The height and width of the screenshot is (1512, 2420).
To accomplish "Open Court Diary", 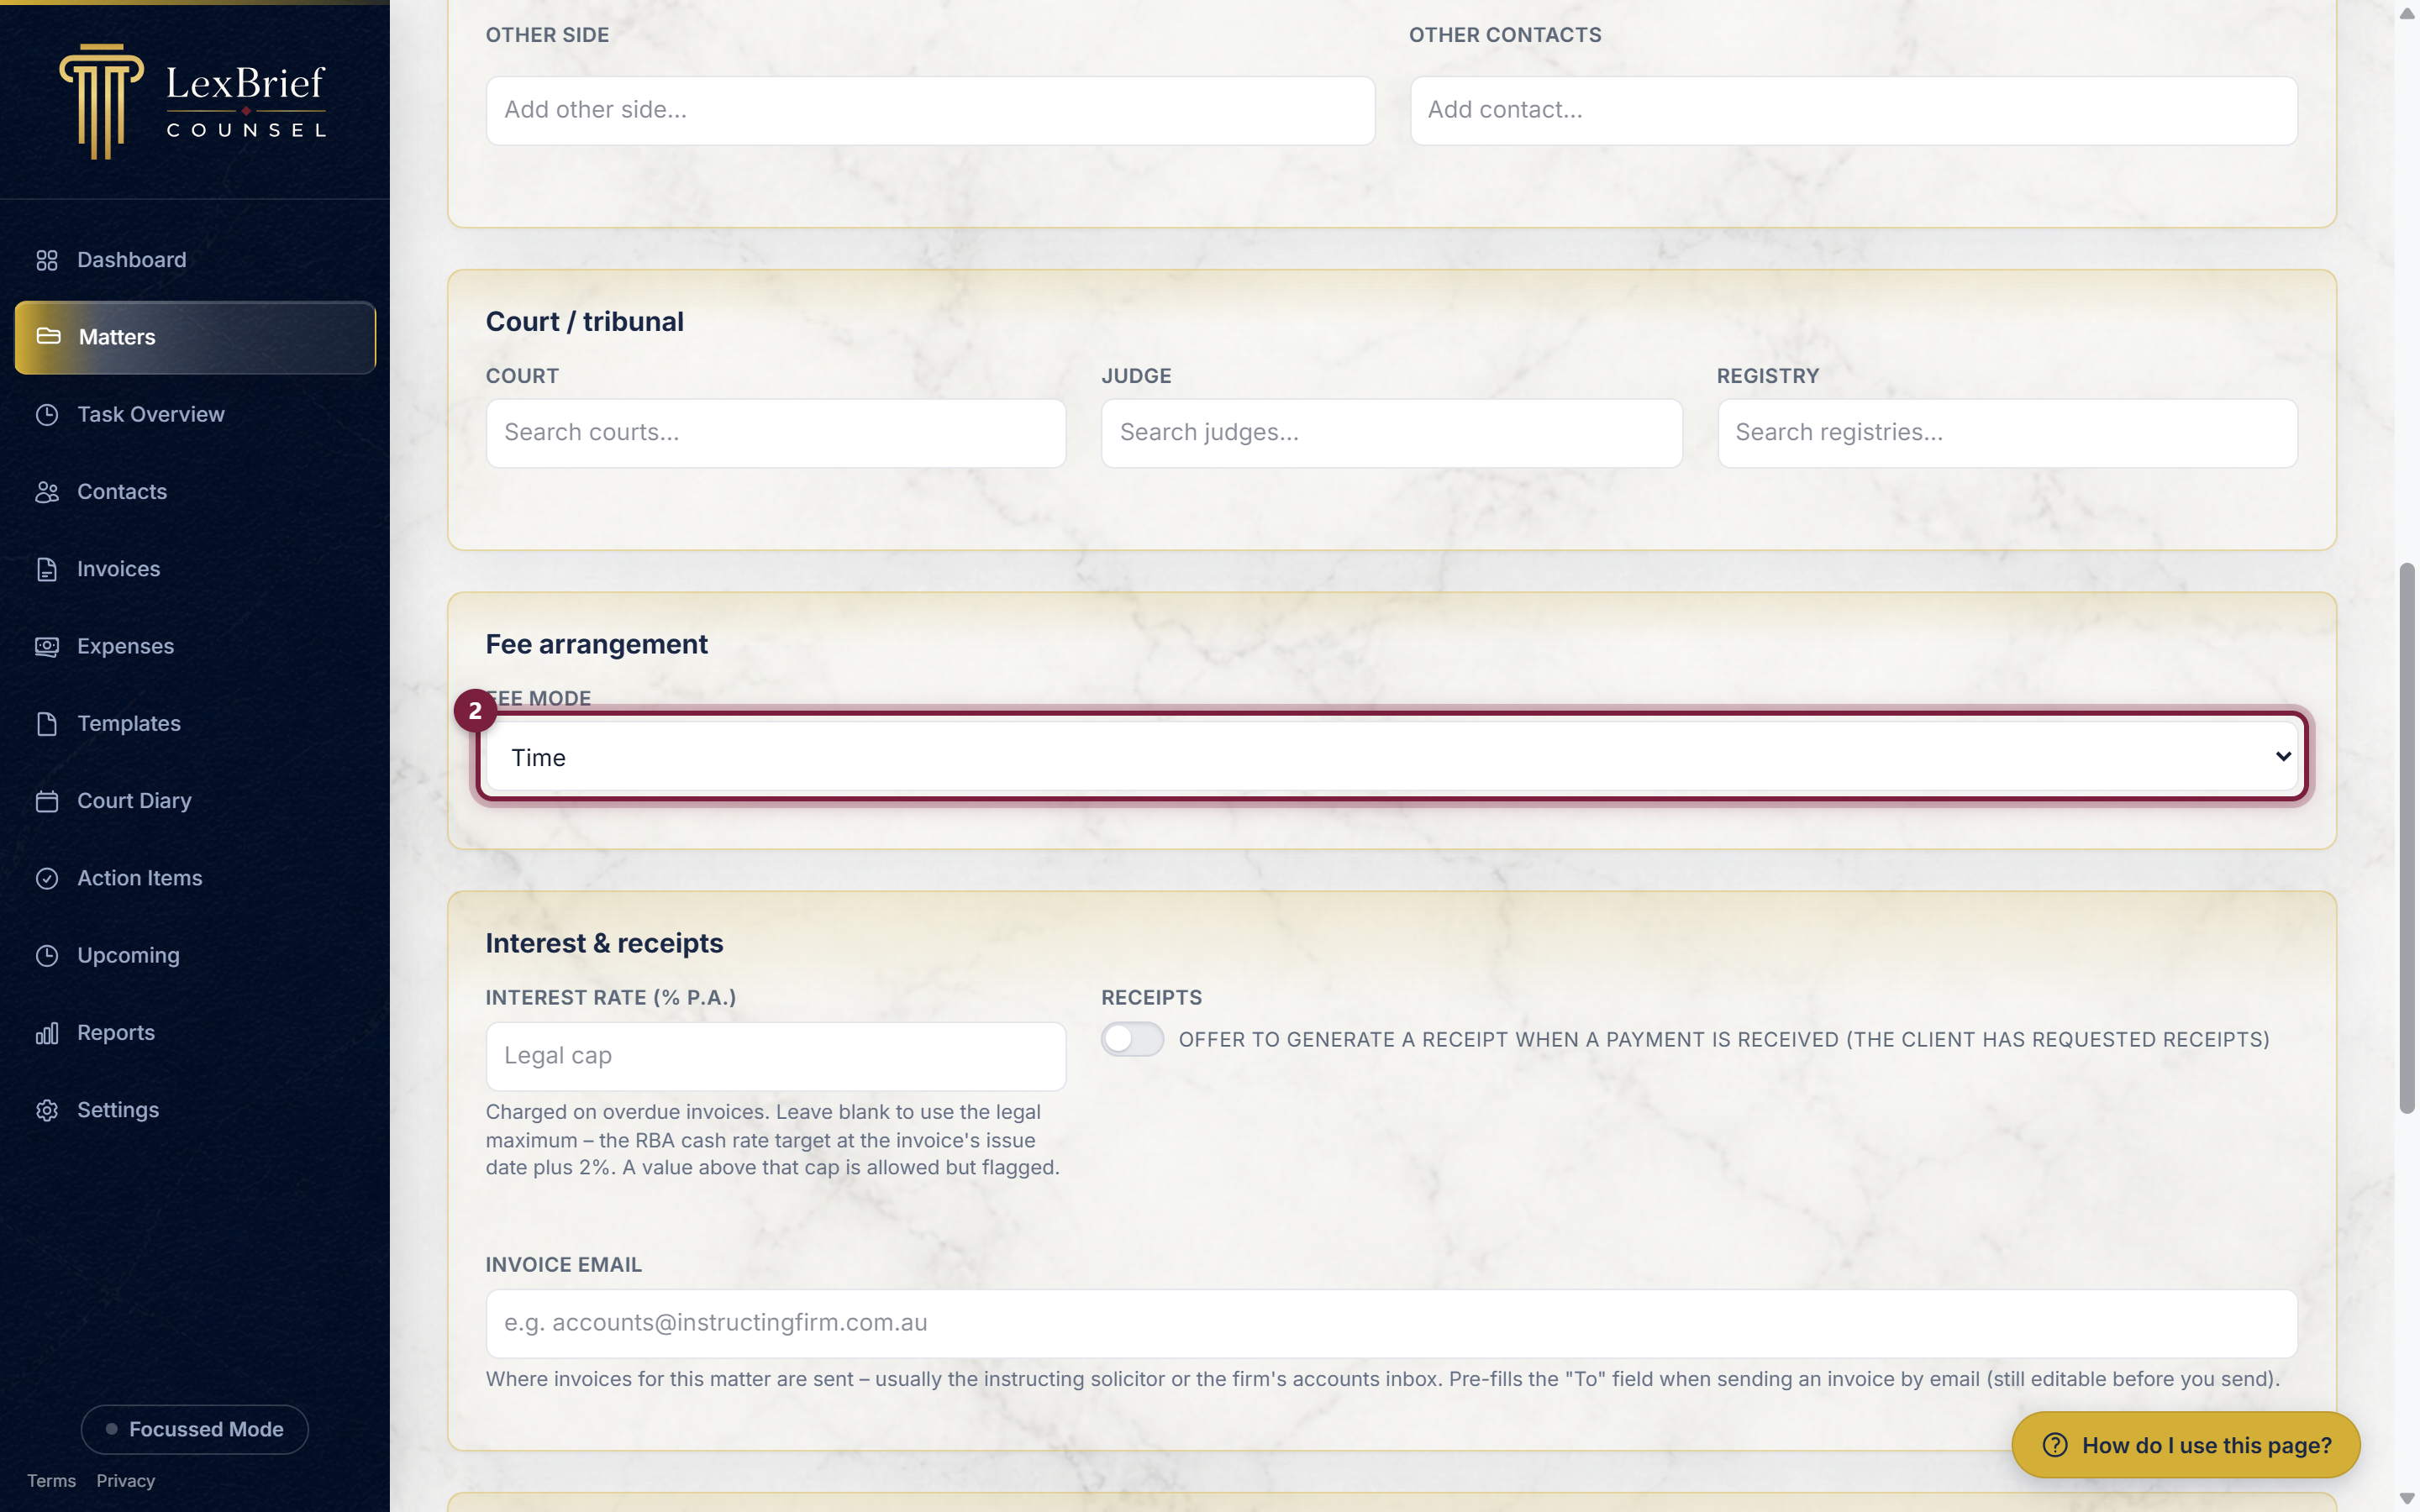I will [195, 801].
